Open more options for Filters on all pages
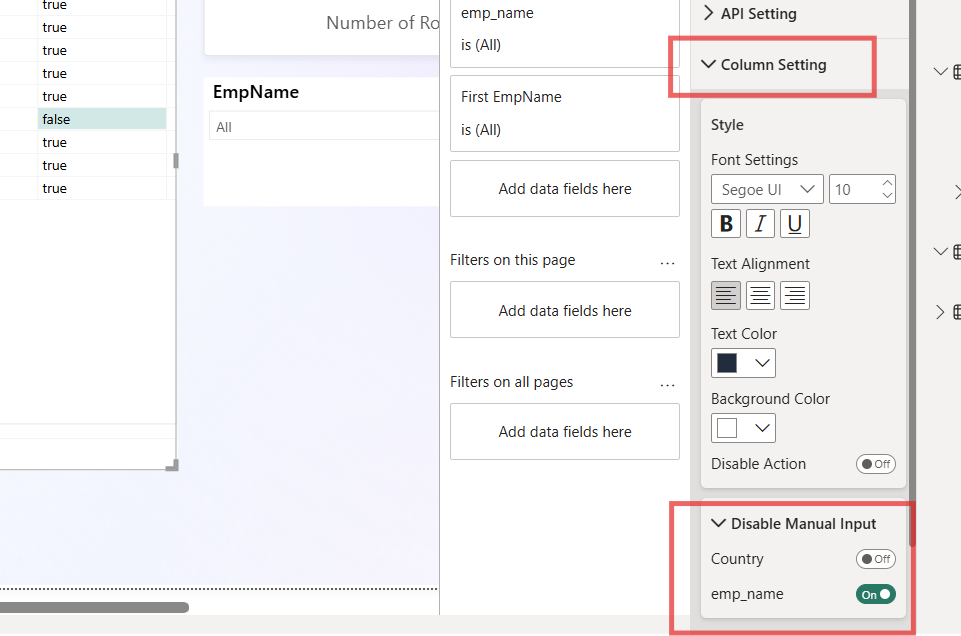The height and width of the screenshot is (636, 961). (x=667, y=384)
